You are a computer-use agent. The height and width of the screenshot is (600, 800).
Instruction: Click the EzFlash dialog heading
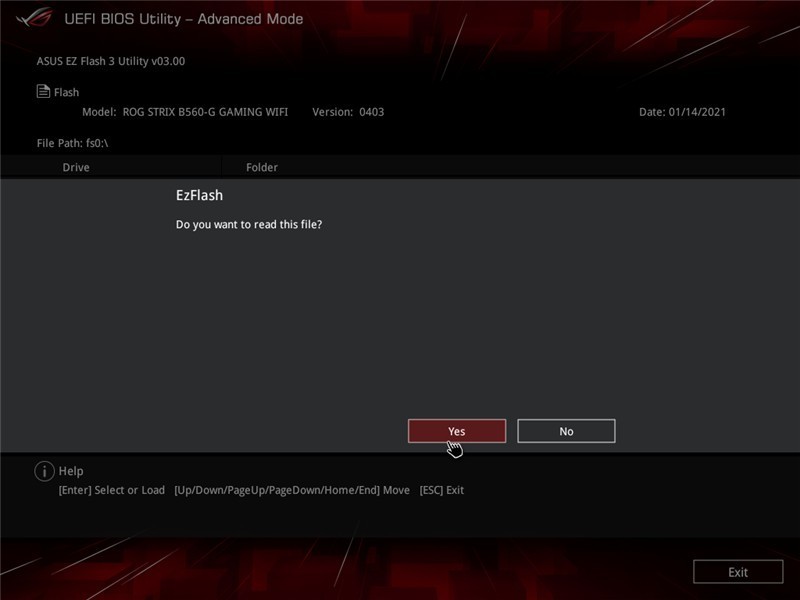click(x=199, y=195)
